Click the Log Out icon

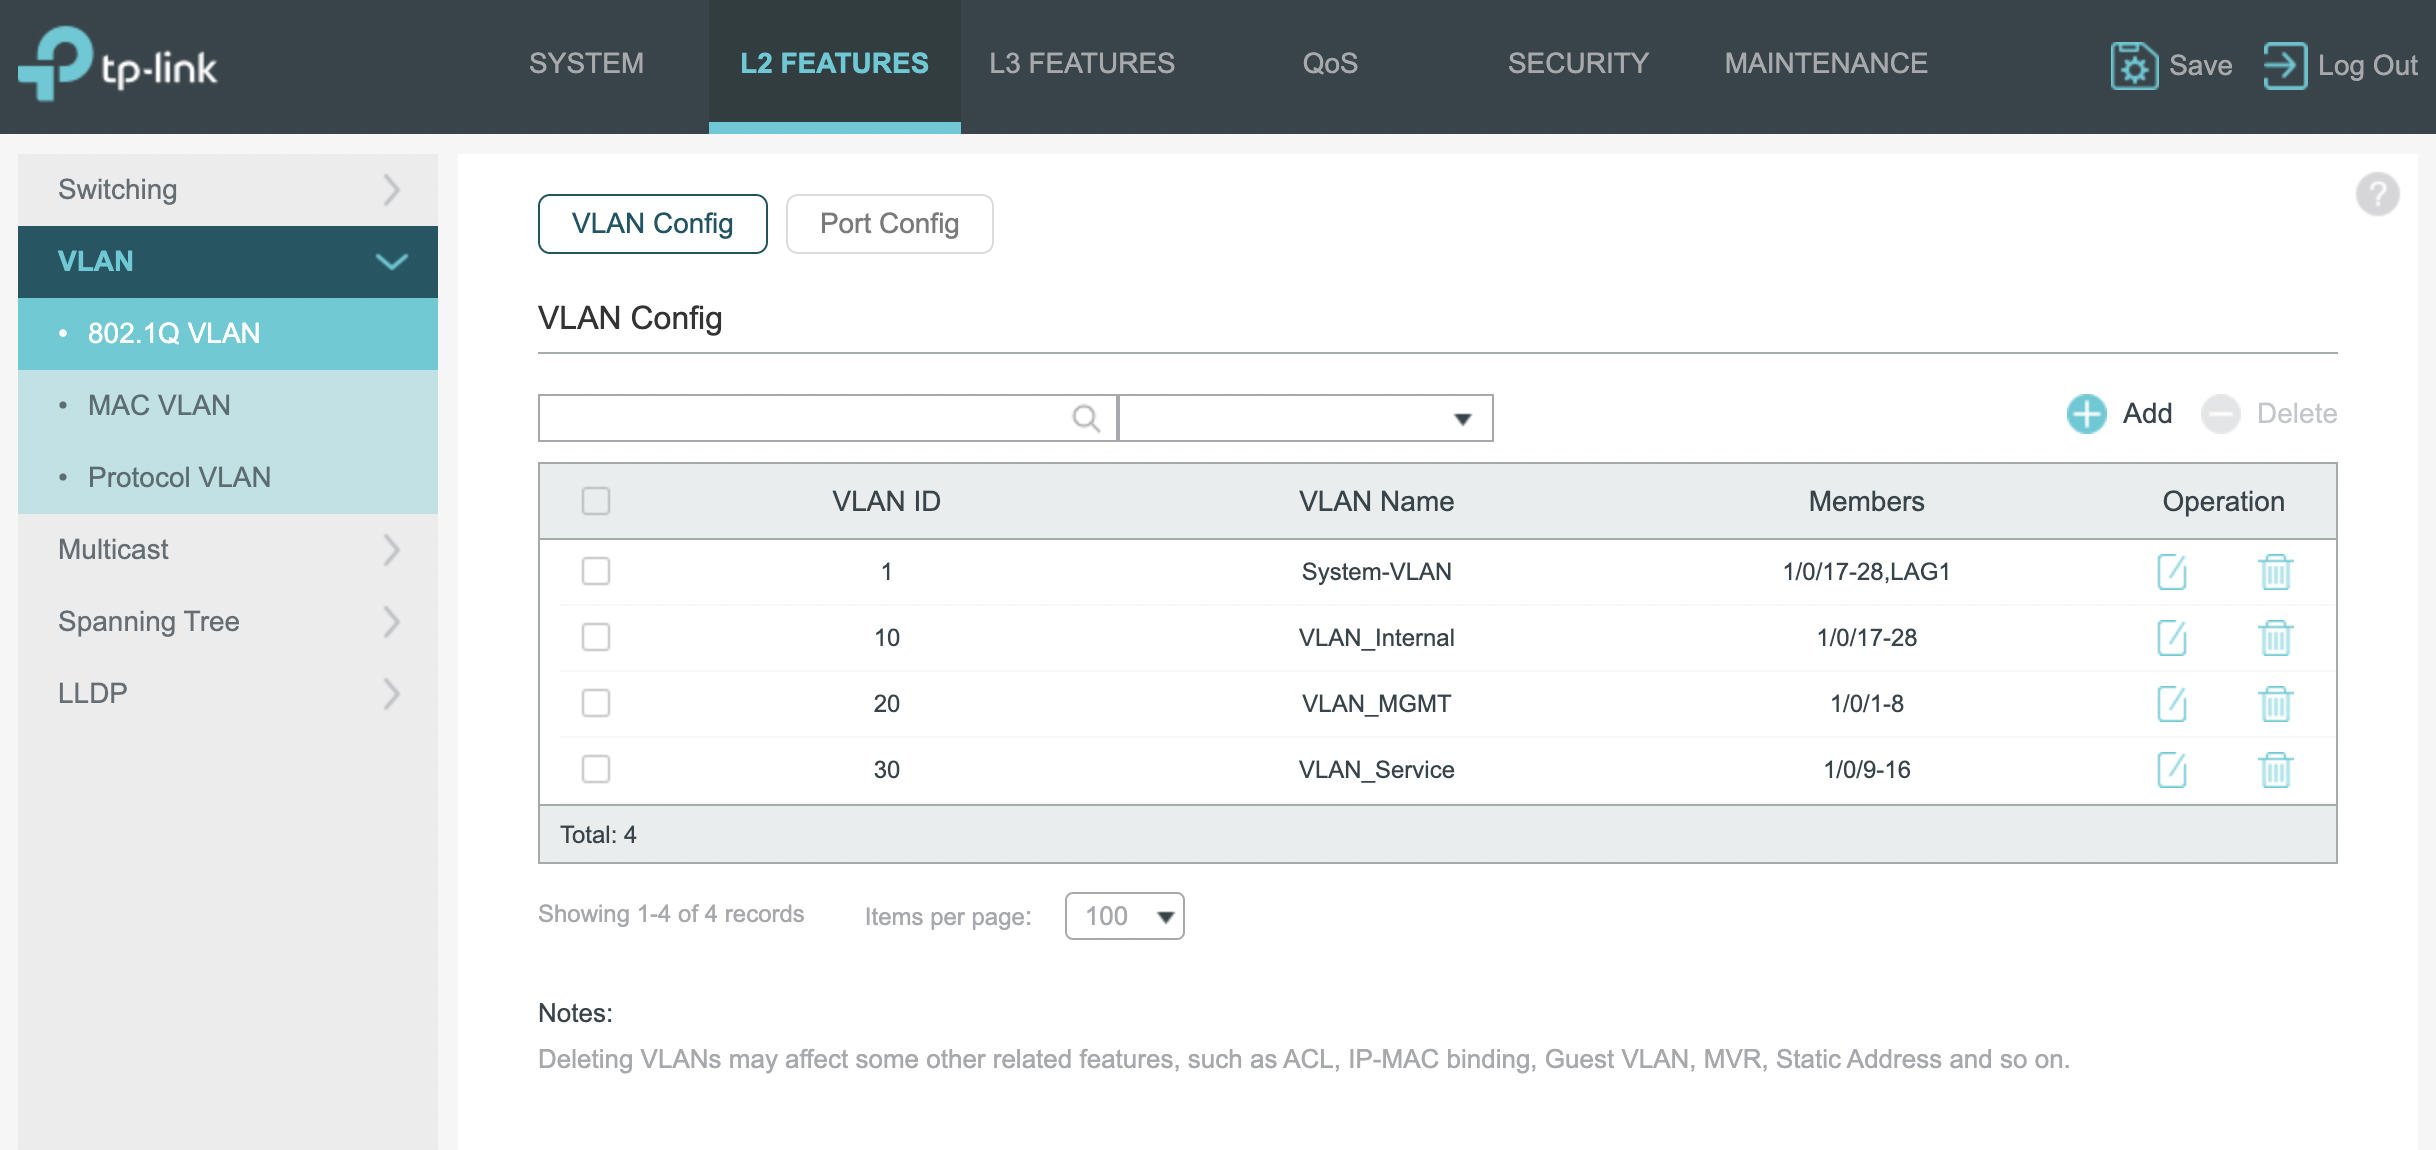(2285, 66)
